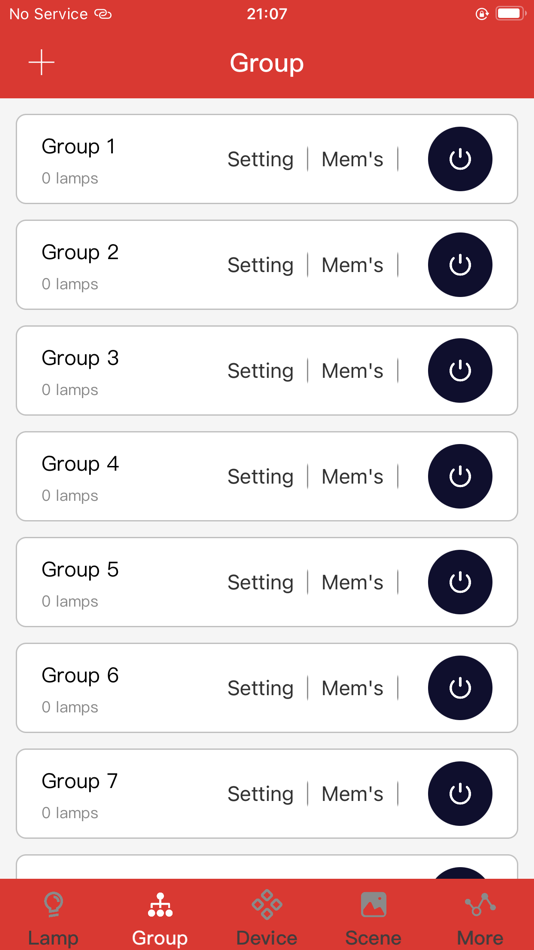The image size is (534, 950).
Task: Turn on Group 4 power button
Action: 460,476
